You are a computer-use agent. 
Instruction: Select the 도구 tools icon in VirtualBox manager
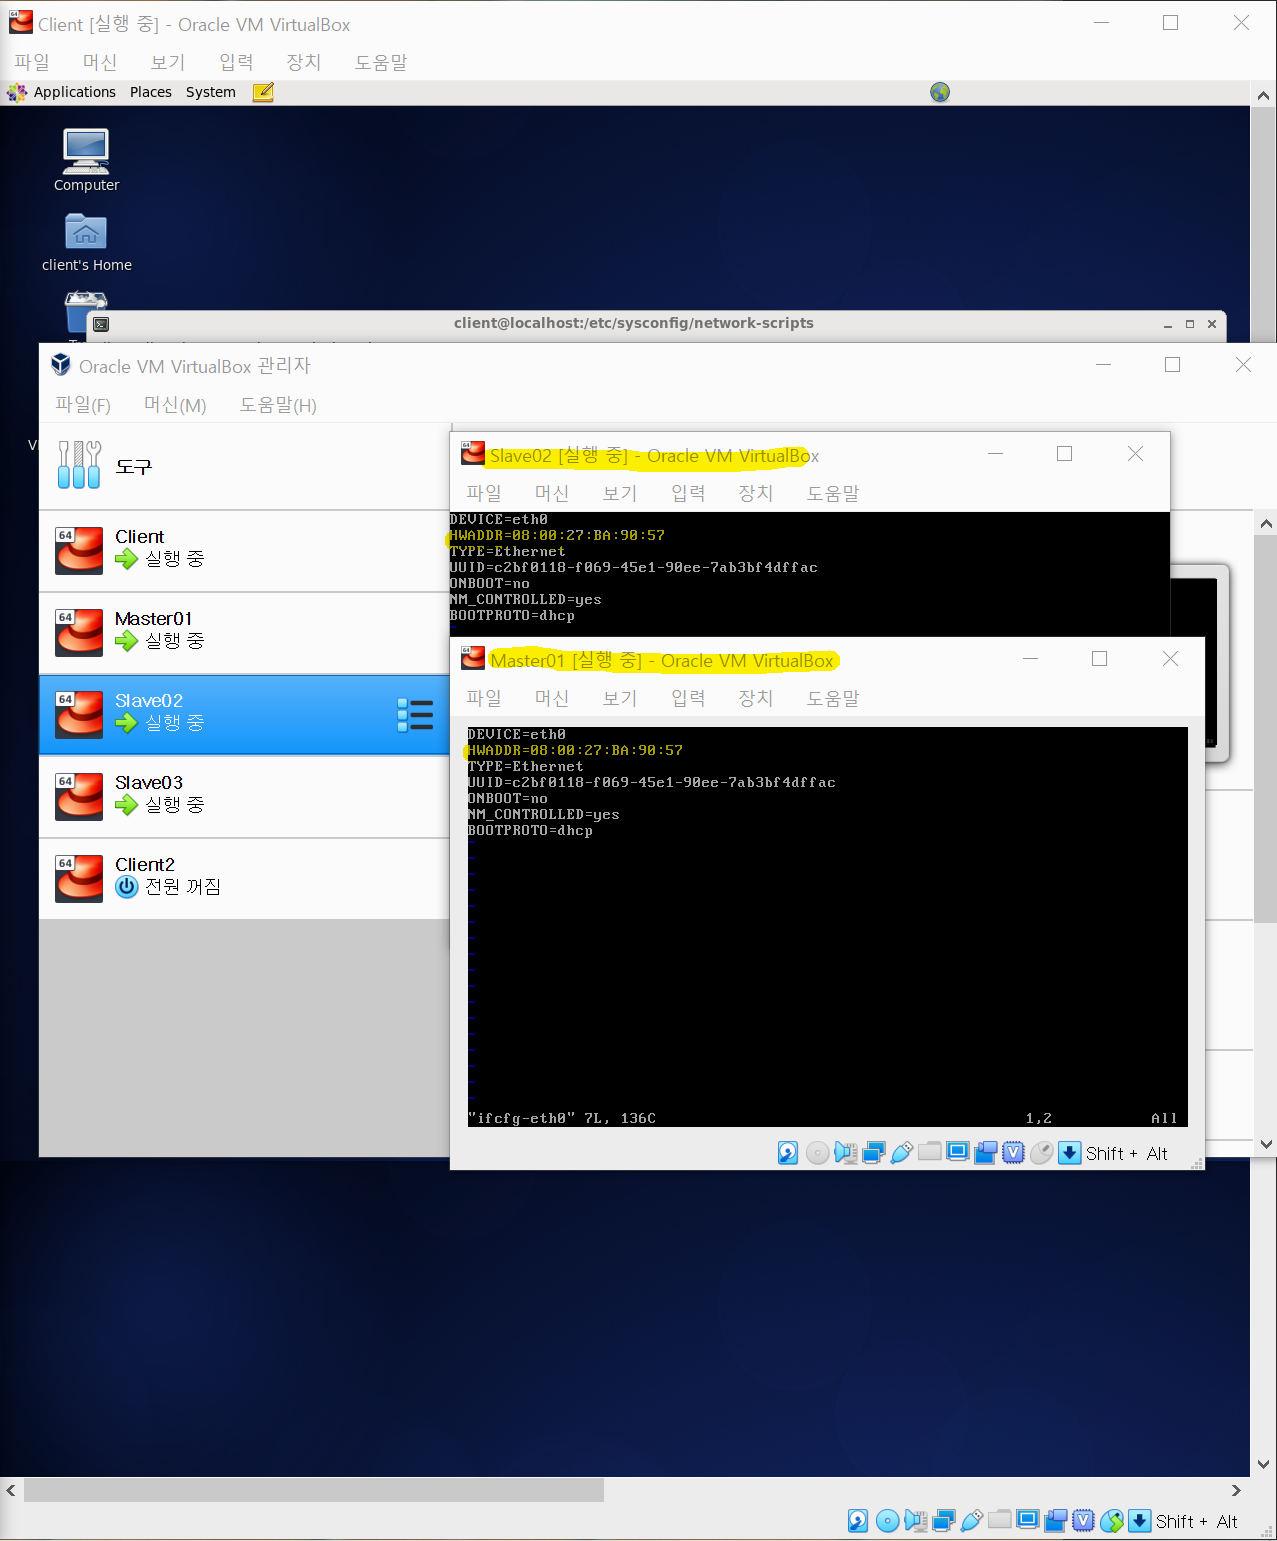point(79,465)
